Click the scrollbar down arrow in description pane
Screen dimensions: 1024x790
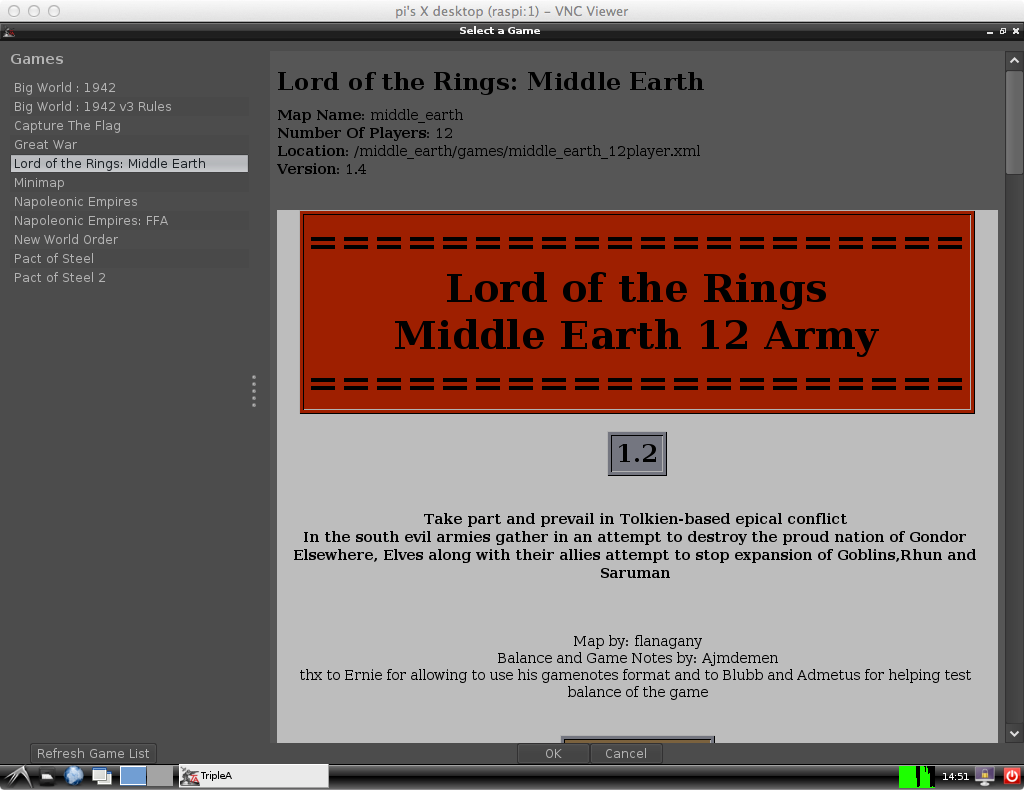[x=1014, y=734]
